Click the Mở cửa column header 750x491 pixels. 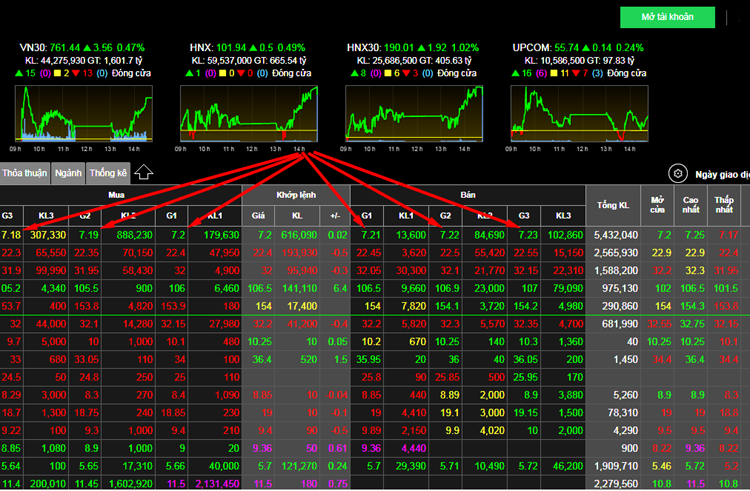click(657, 204)
